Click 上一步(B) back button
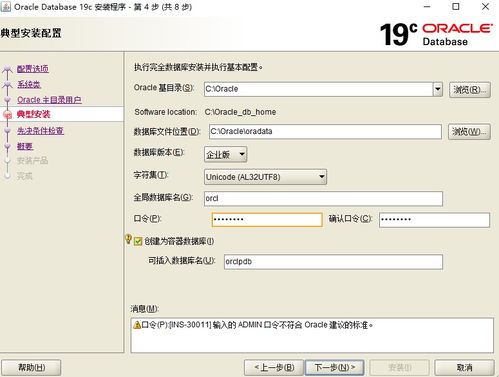The height and width of the screenshot is (377, 499). tap(274, 367)
